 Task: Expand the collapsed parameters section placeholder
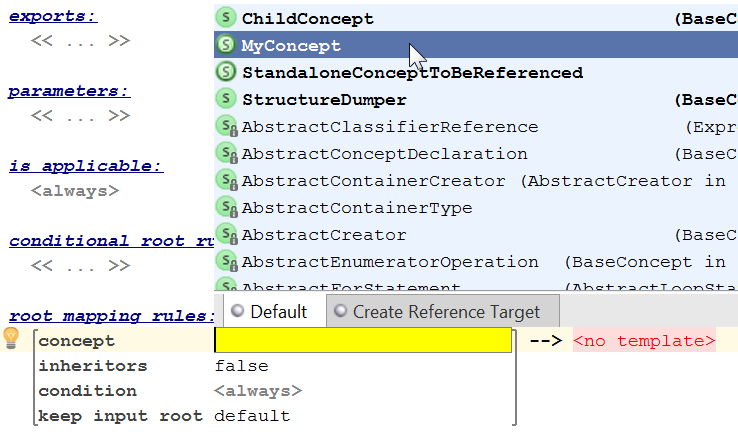click(80, 116)
